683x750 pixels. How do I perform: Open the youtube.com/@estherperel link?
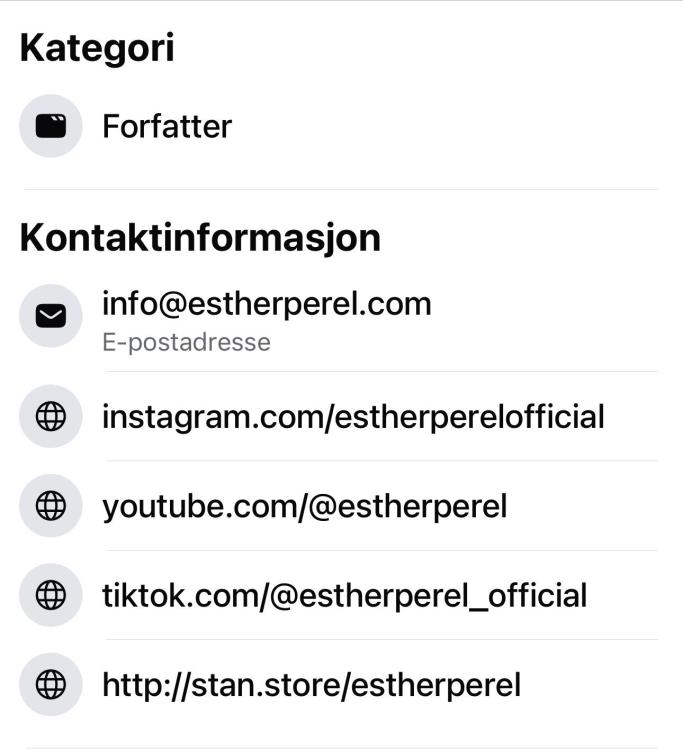coord(305,506)
